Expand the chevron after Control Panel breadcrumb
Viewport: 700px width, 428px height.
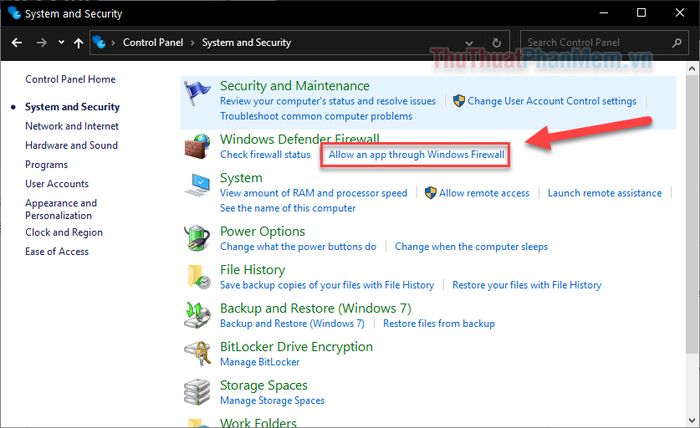pyautogui.click(x=192, y=43)
